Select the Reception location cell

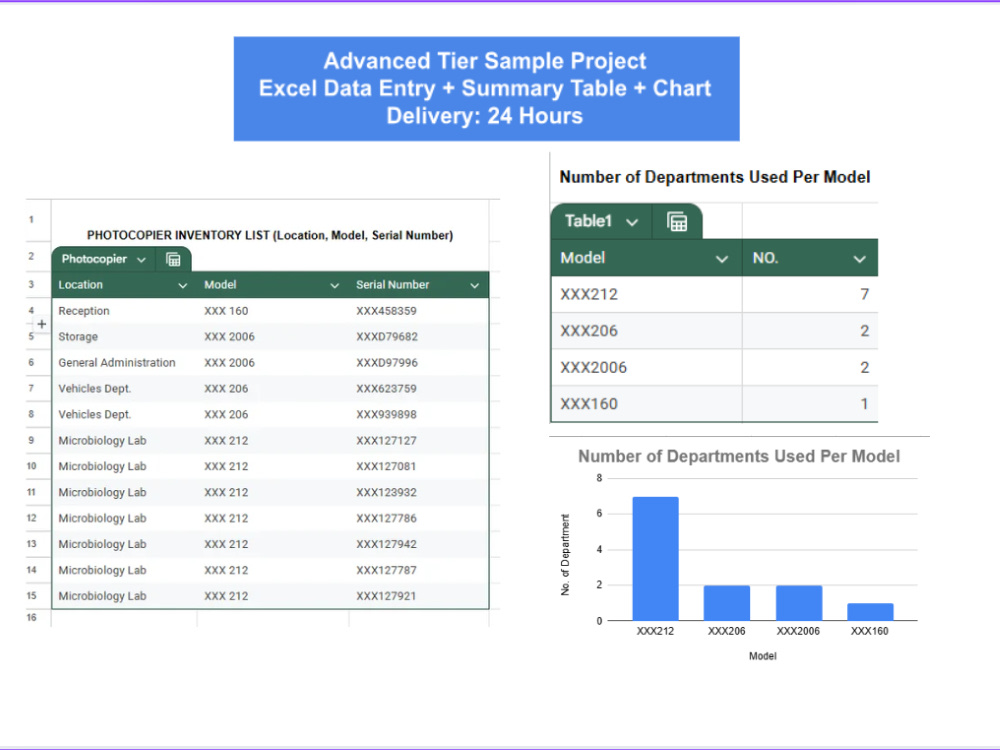pos(124,311)
